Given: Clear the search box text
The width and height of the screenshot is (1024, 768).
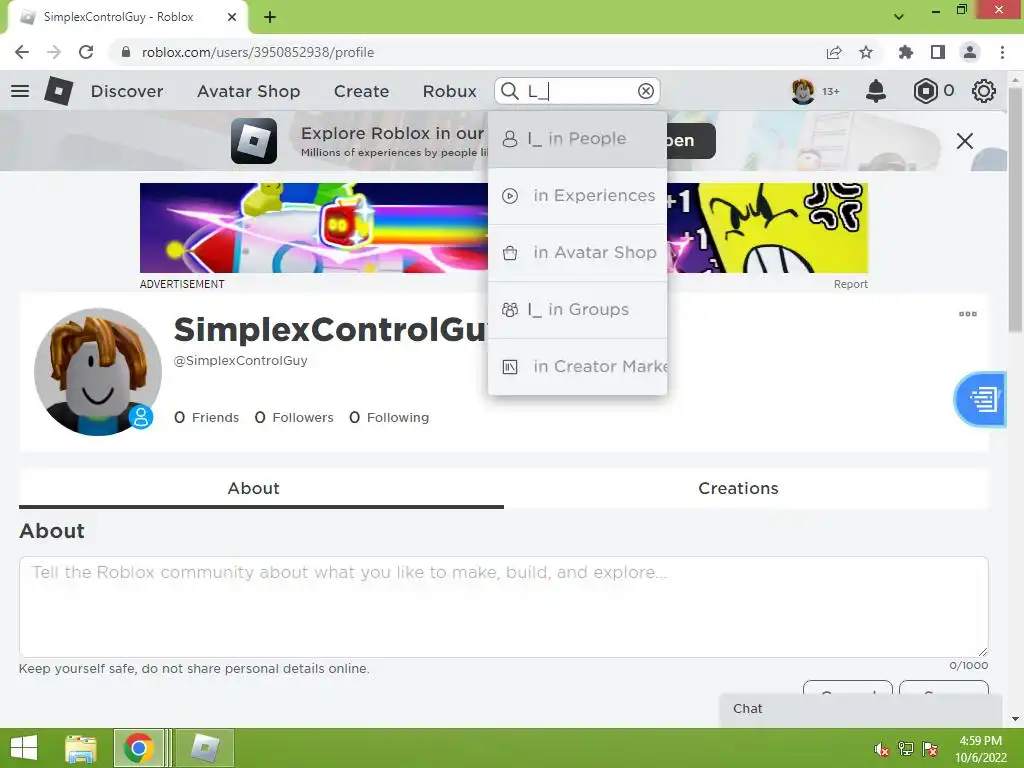Looking at the screenshot, I should [645, 91].
